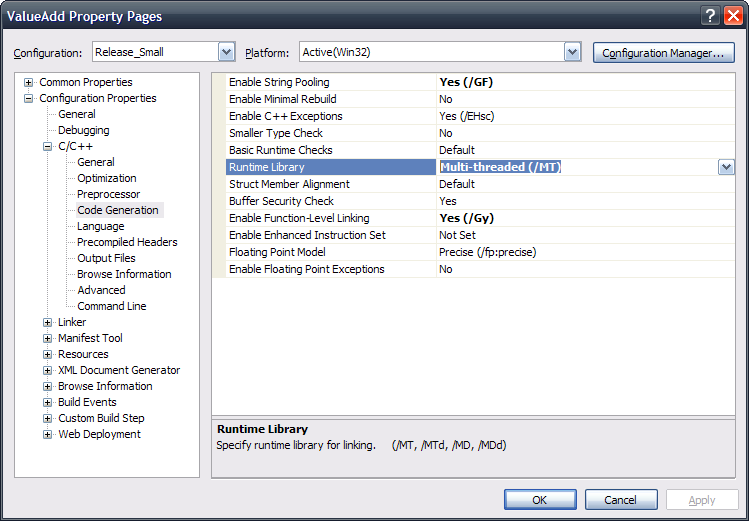Select the Preprocessor tree item

[x=108, y=194]
